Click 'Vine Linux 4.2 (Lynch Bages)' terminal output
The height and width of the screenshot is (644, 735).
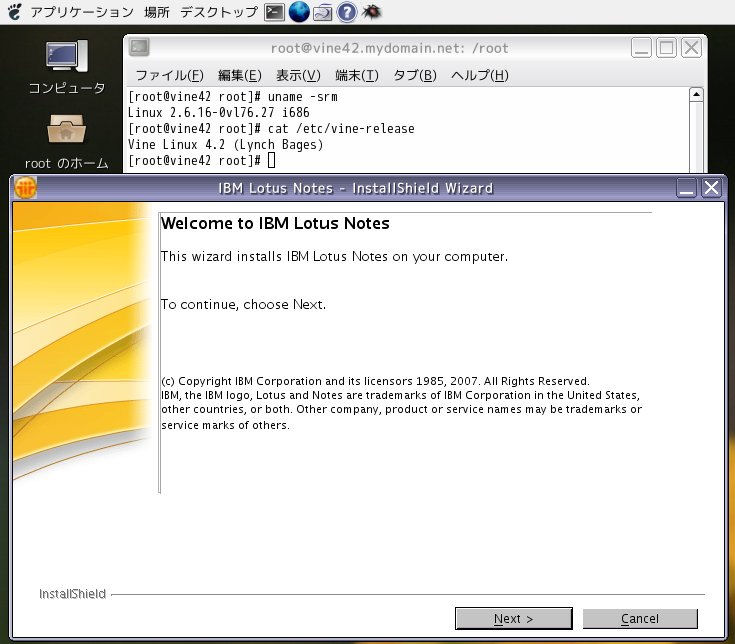click(x=225, y=145)
